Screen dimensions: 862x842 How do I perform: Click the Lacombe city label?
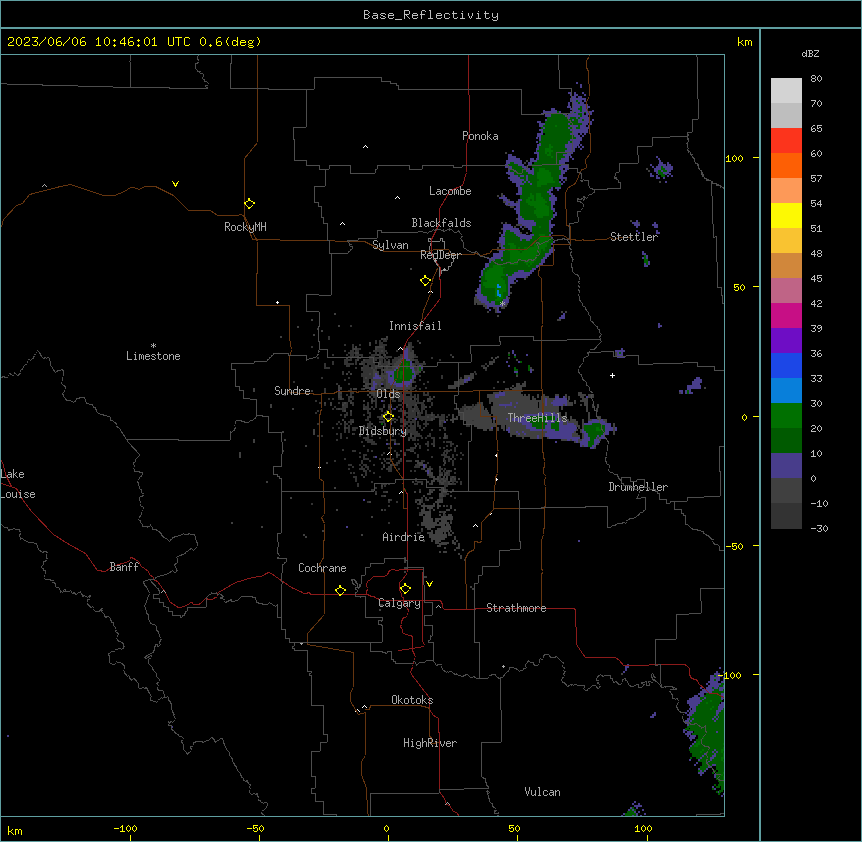[x=450, y=191]
